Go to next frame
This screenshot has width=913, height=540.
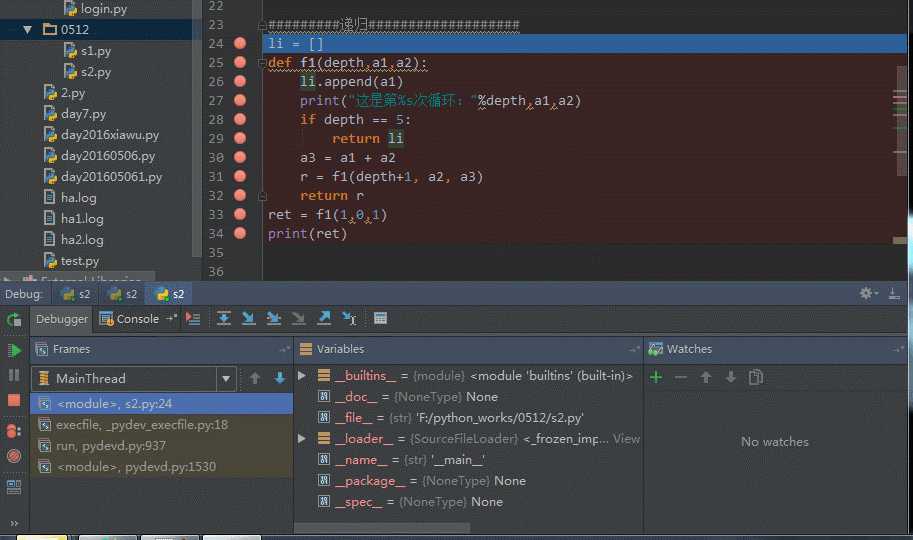[280, 378]
